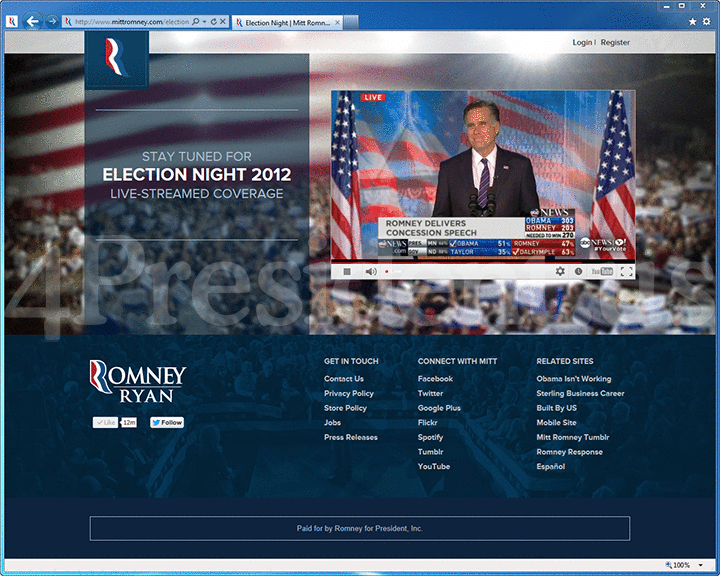The height and width of the screenshot is (576, 720).
Task: Go back with the browser back arrow
Action: (32, 21)
